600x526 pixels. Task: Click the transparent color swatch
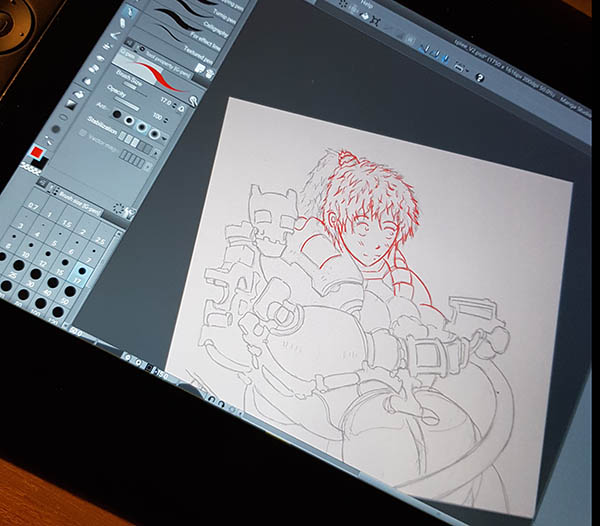coord(28,167)
